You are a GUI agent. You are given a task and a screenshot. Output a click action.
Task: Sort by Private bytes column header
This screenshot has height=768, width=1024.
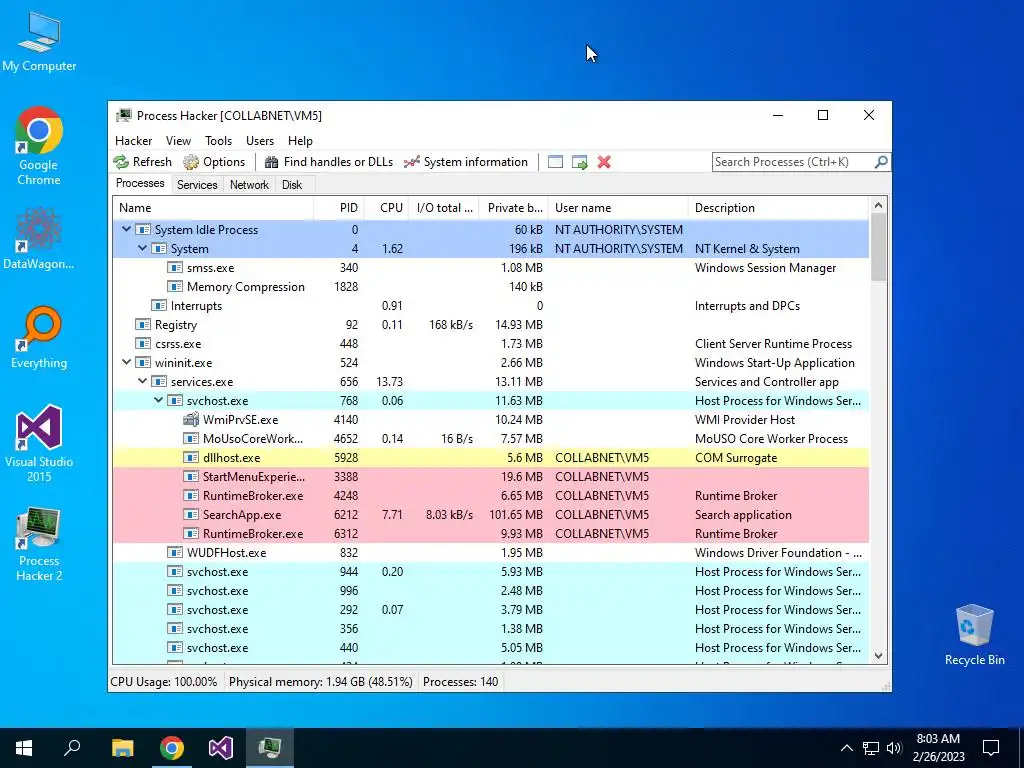(513, 208)
